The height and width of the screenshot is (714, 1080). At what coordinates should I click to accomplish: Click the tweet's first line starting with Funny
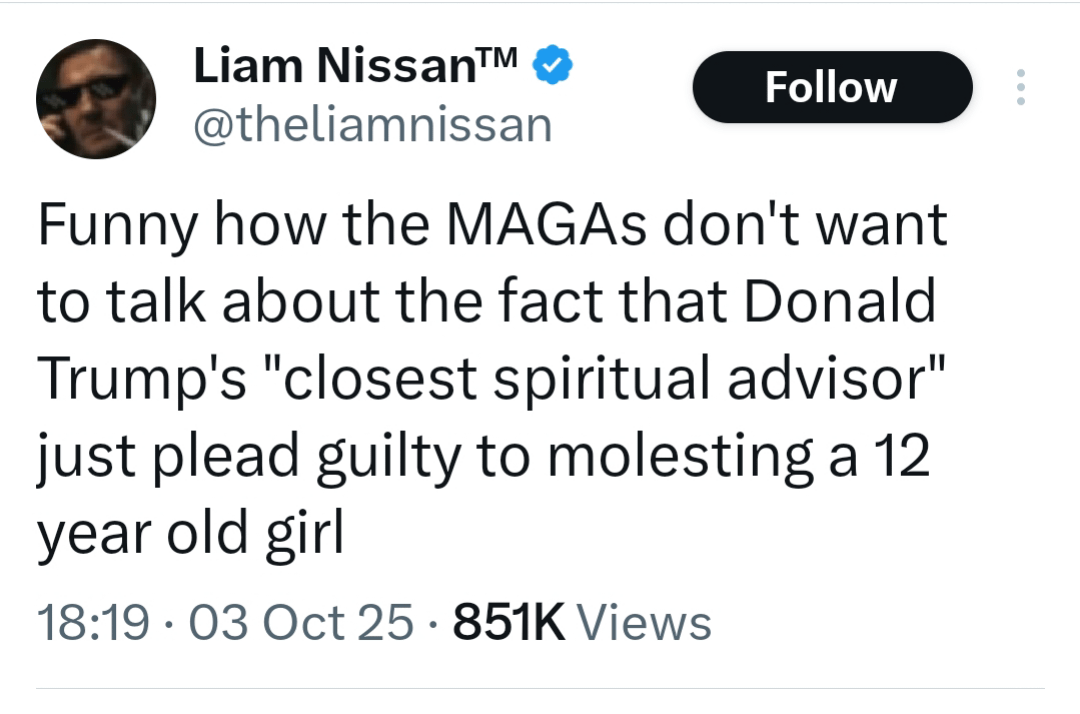tap(490, 226)
